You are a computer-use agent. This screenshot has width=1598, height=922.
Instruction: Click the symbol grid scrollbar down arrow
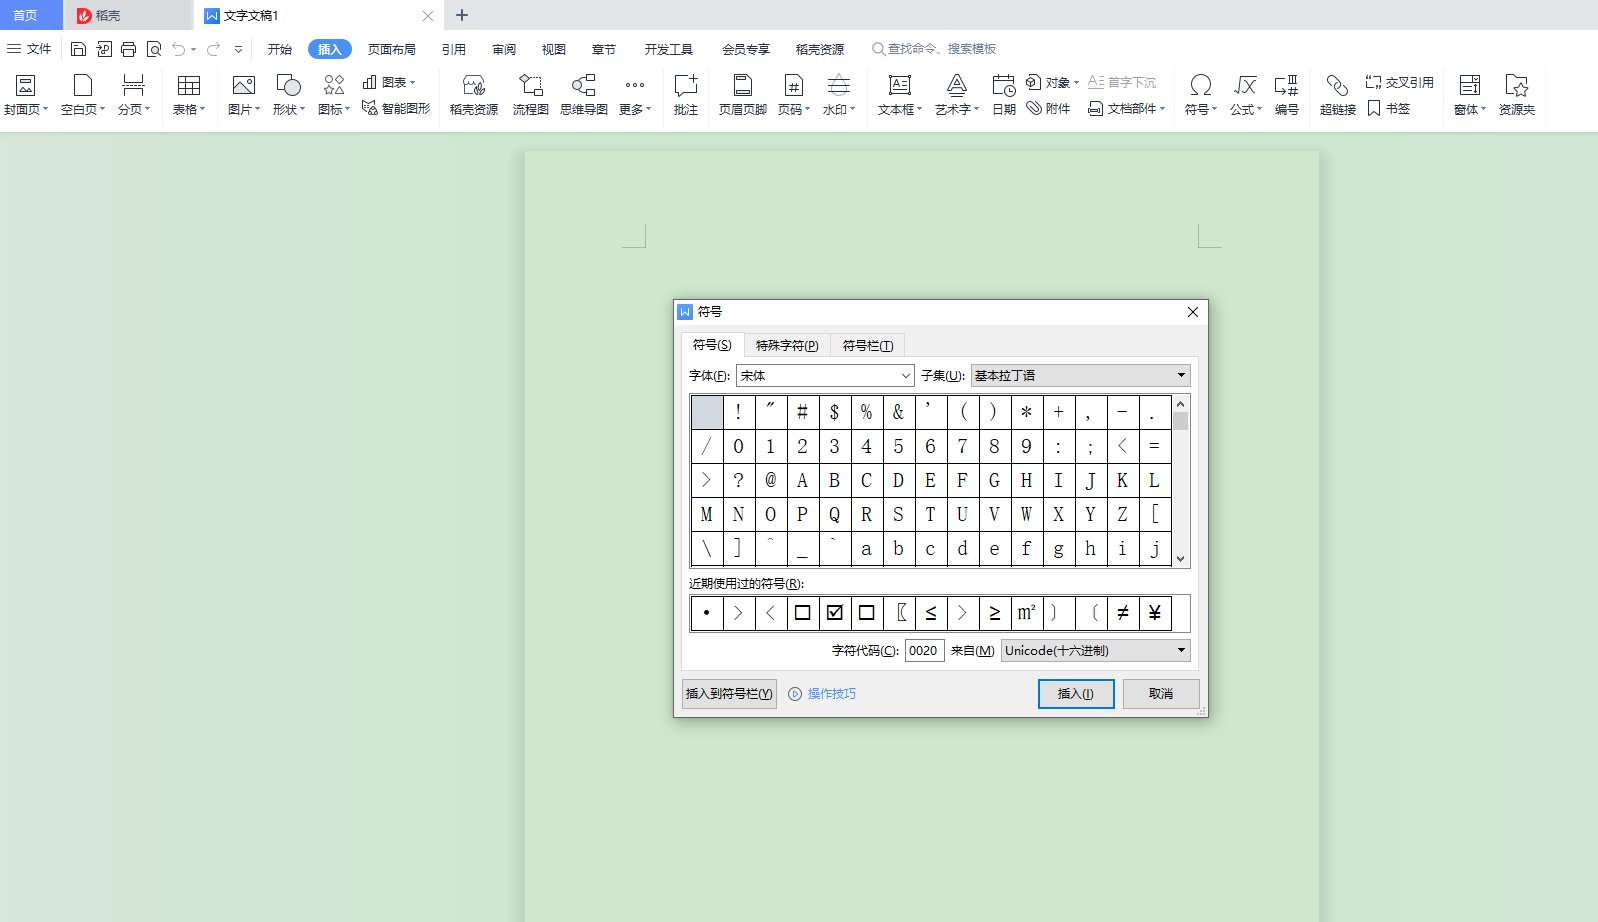(x=1181, y=559)
